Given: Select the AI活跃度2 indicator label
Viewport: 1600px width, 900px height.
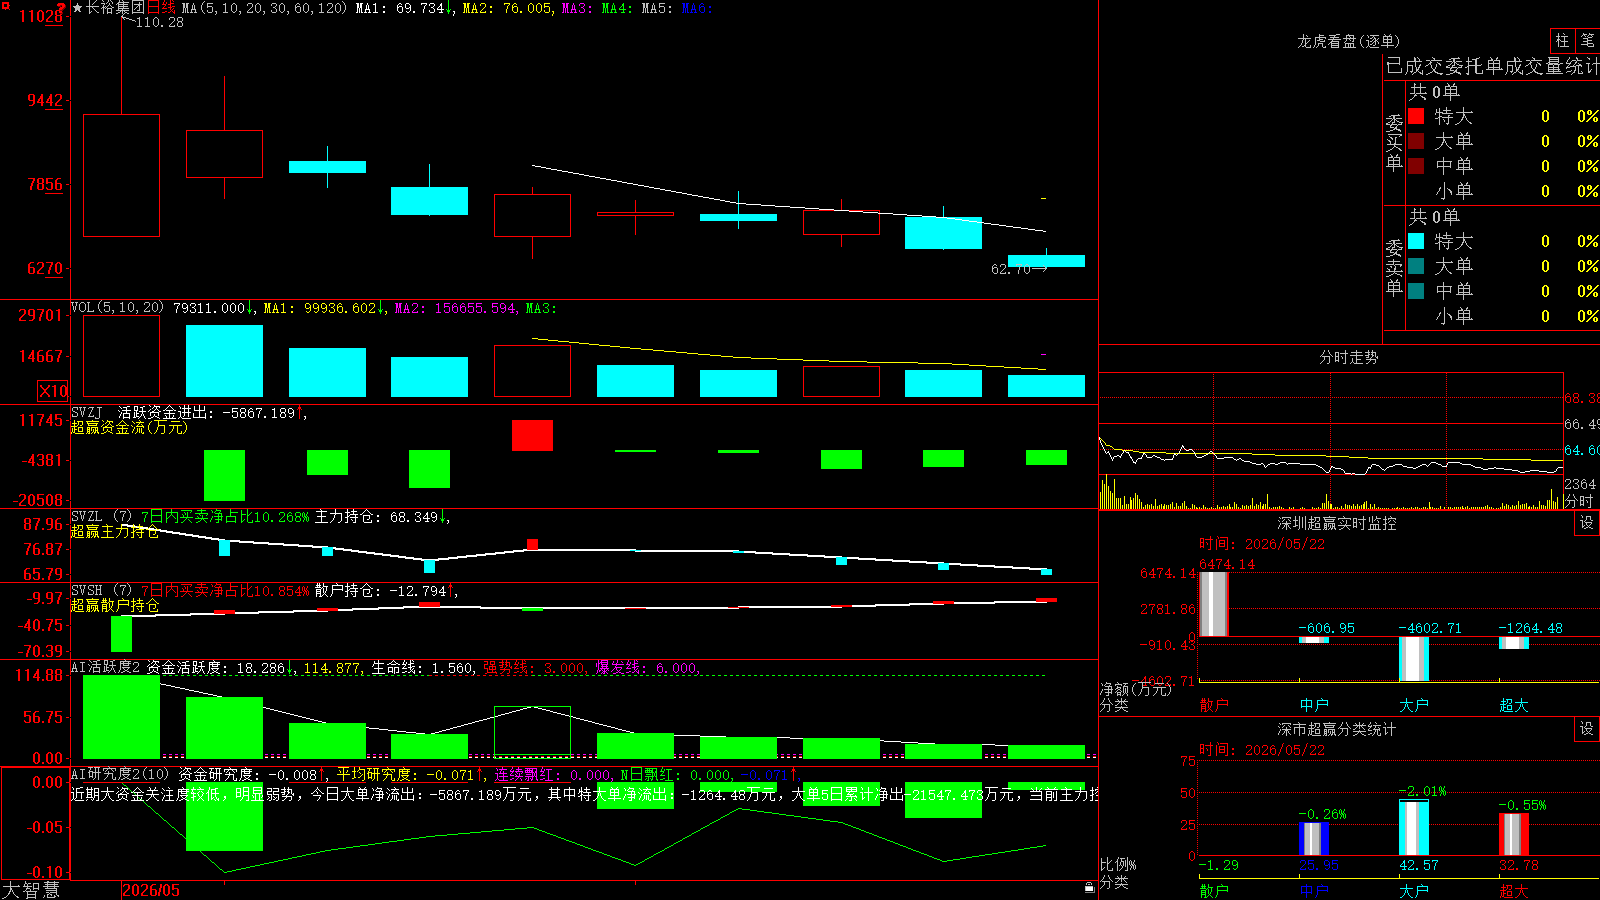Looking at the screenshot, I should pyautogui.click(x=106, y=667).
